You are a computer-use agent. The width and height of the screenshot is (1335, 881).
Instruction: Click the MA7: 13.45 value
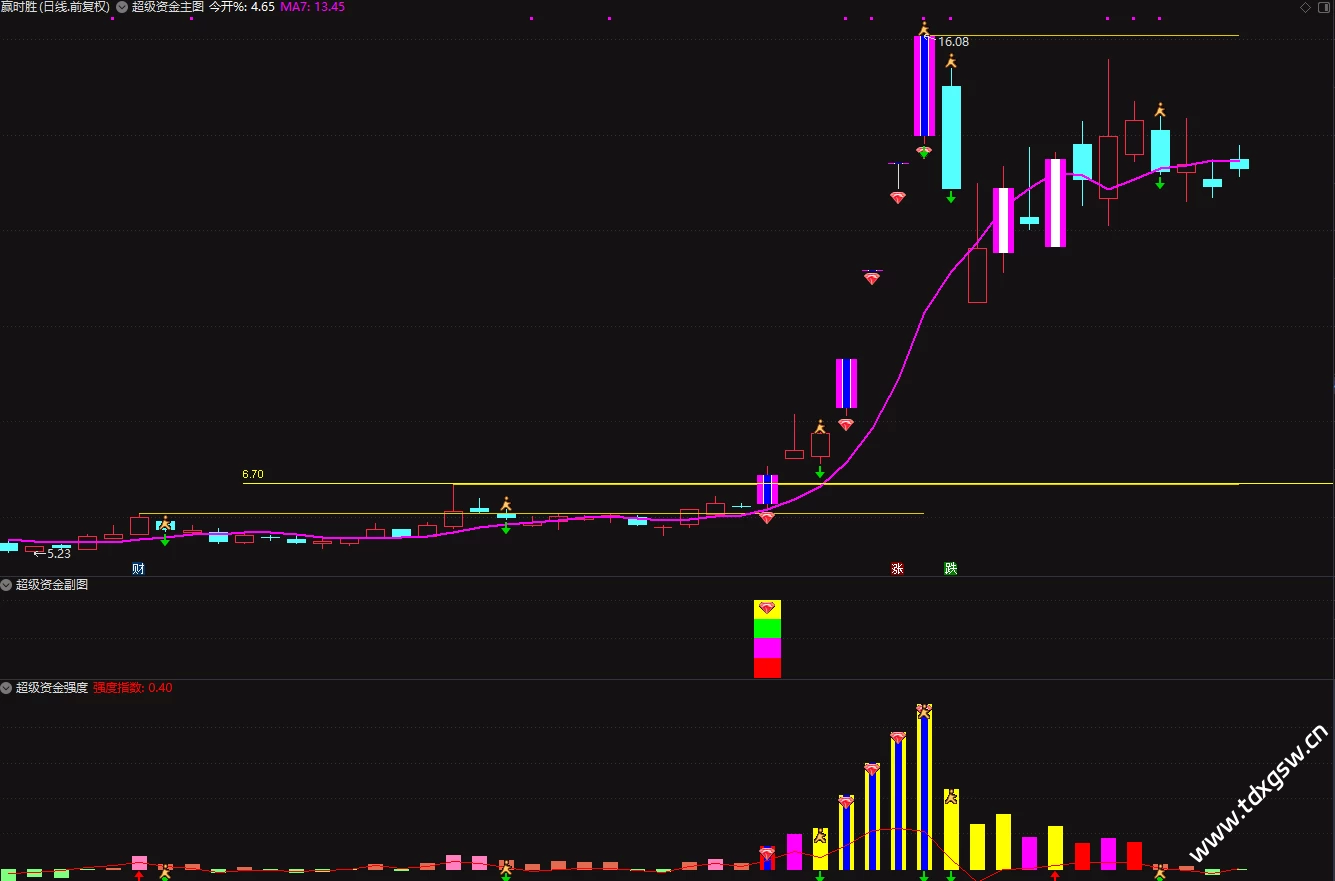(313, 7)
